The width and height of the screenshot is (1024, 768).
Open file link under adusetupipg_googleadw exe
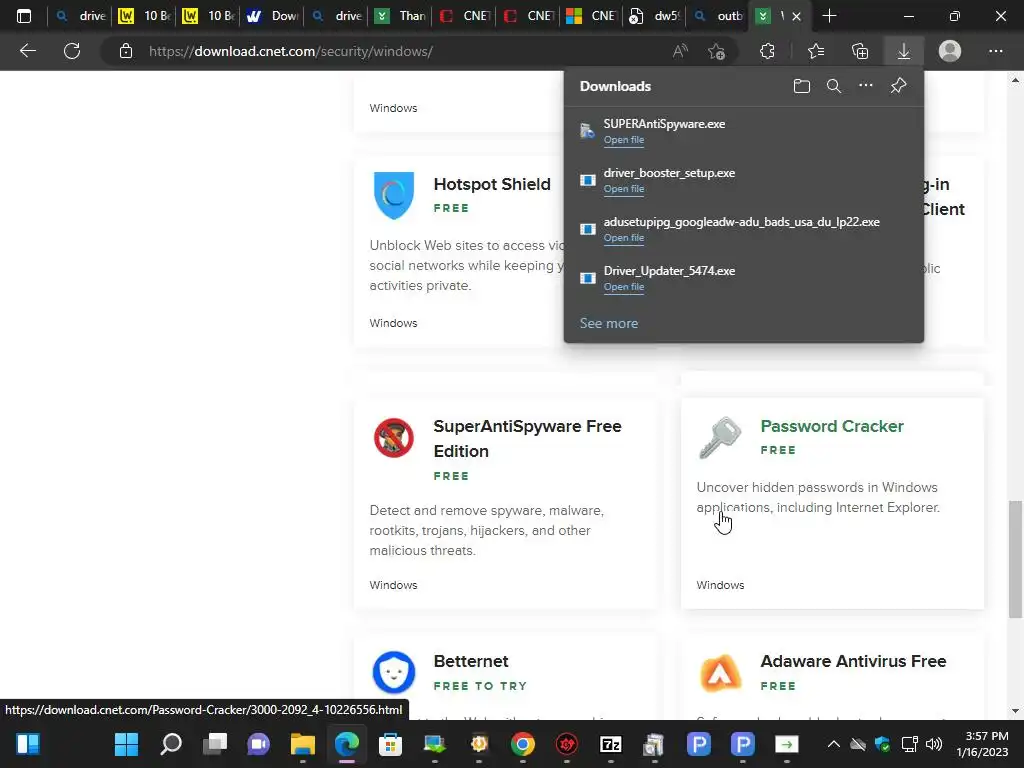(x=624, y=238)
